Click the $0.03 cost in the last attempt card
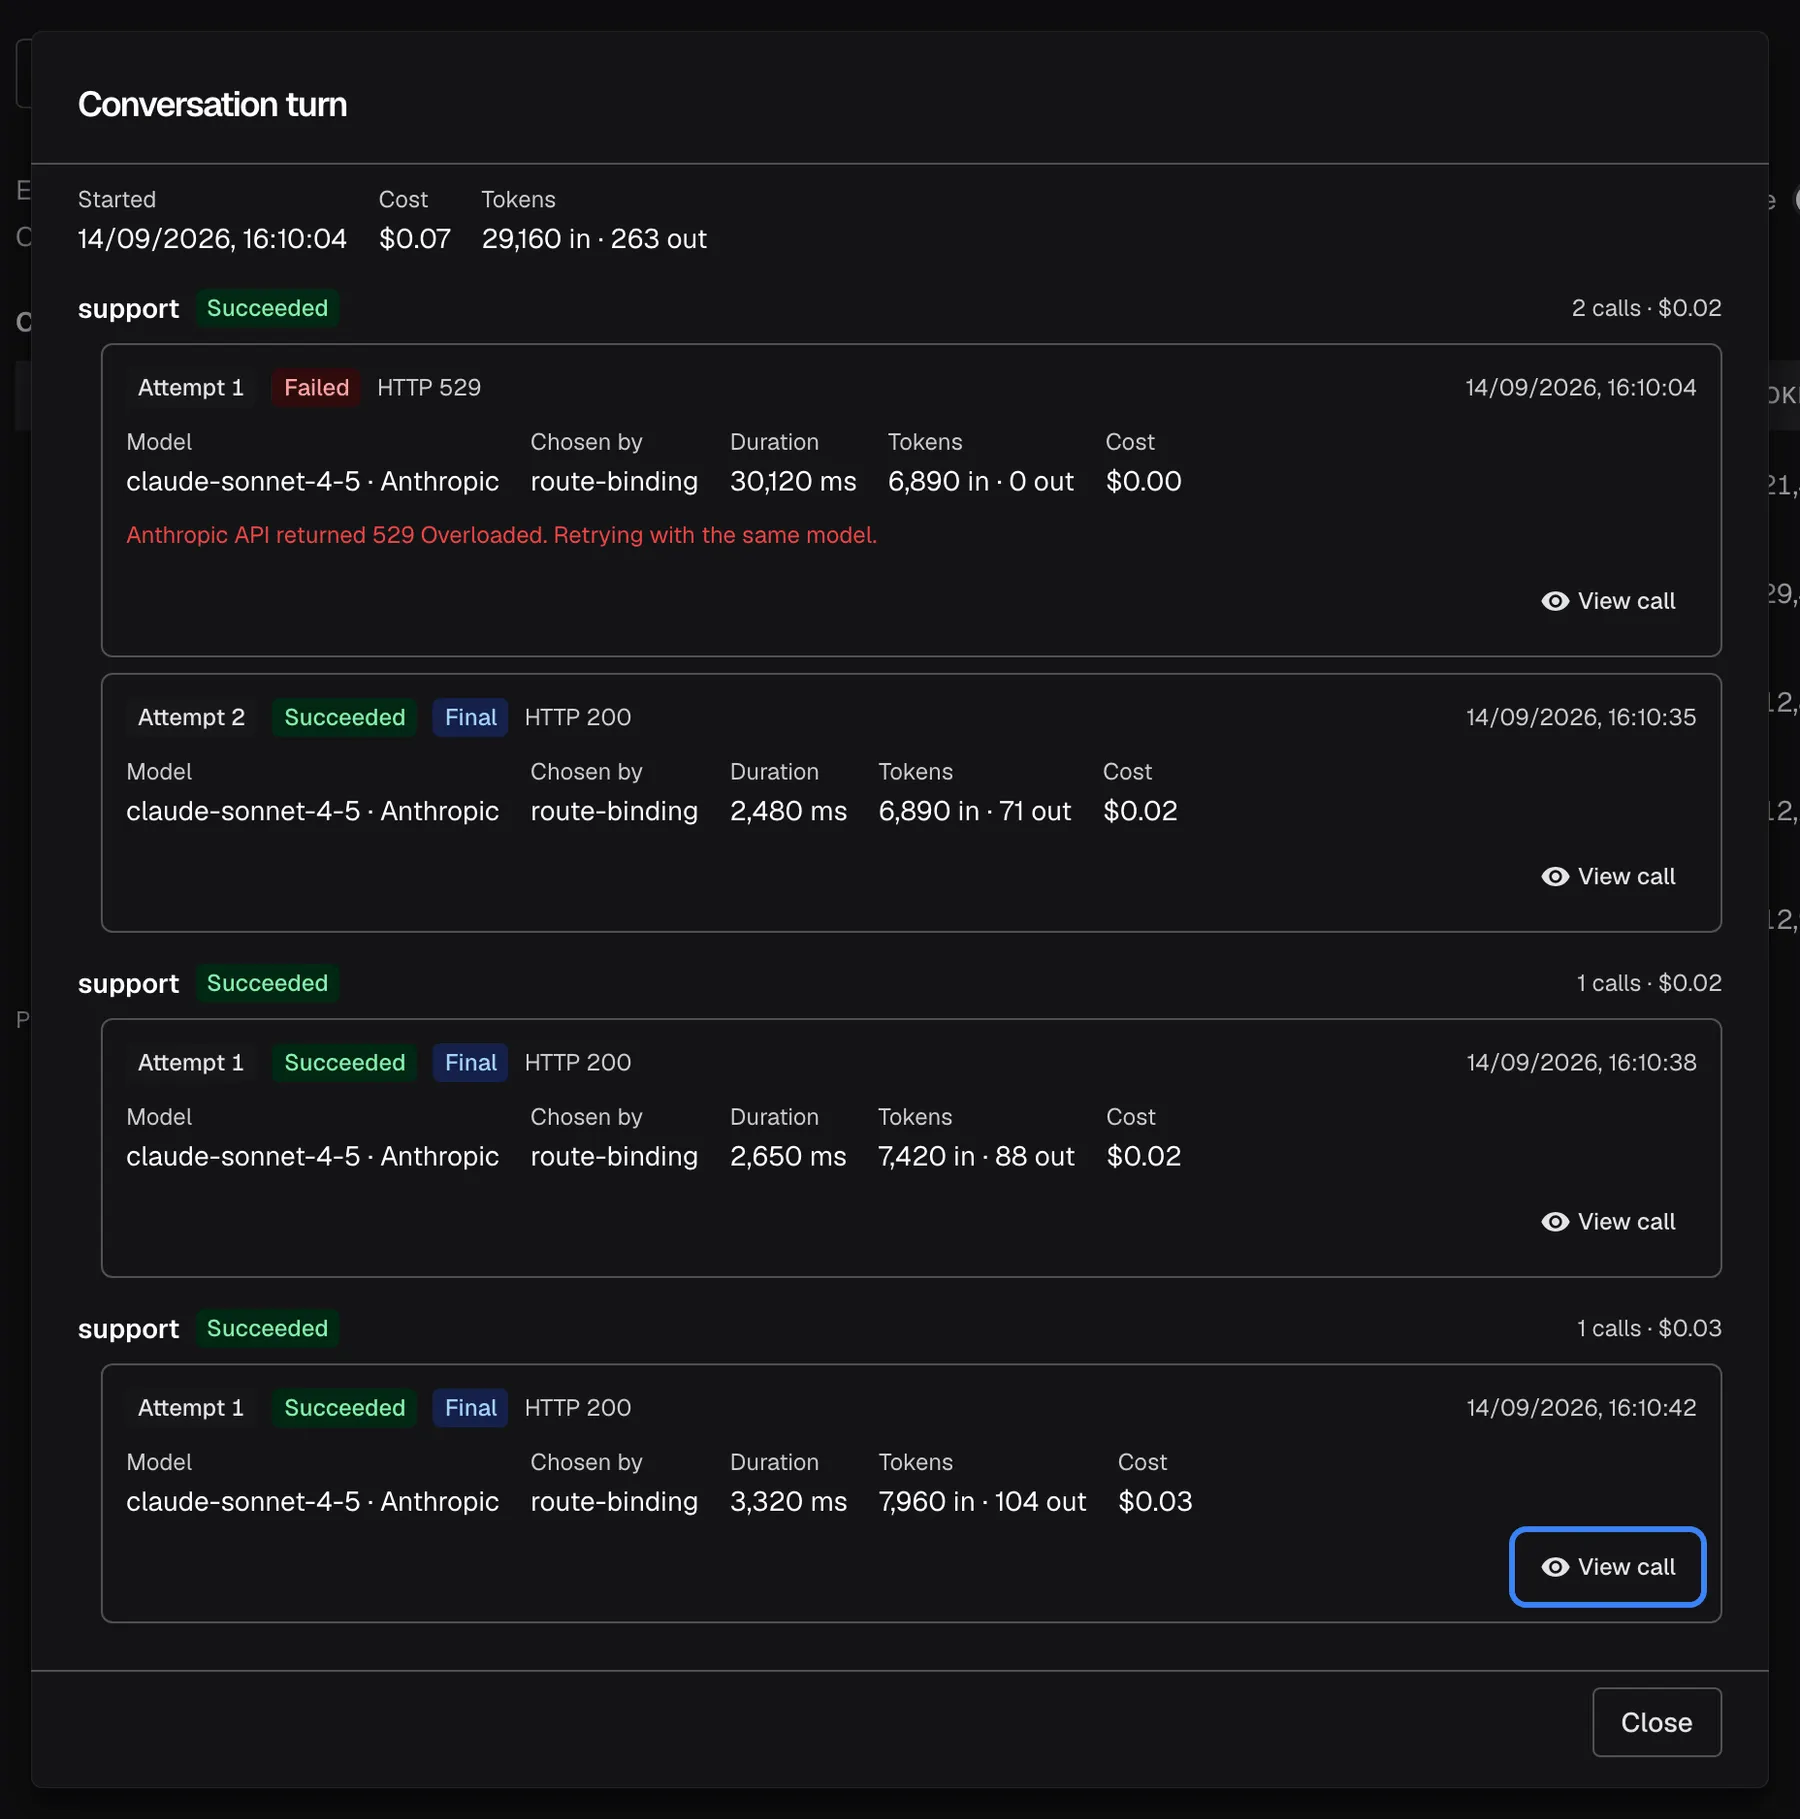1800x1819 pixels. 1155,1501
